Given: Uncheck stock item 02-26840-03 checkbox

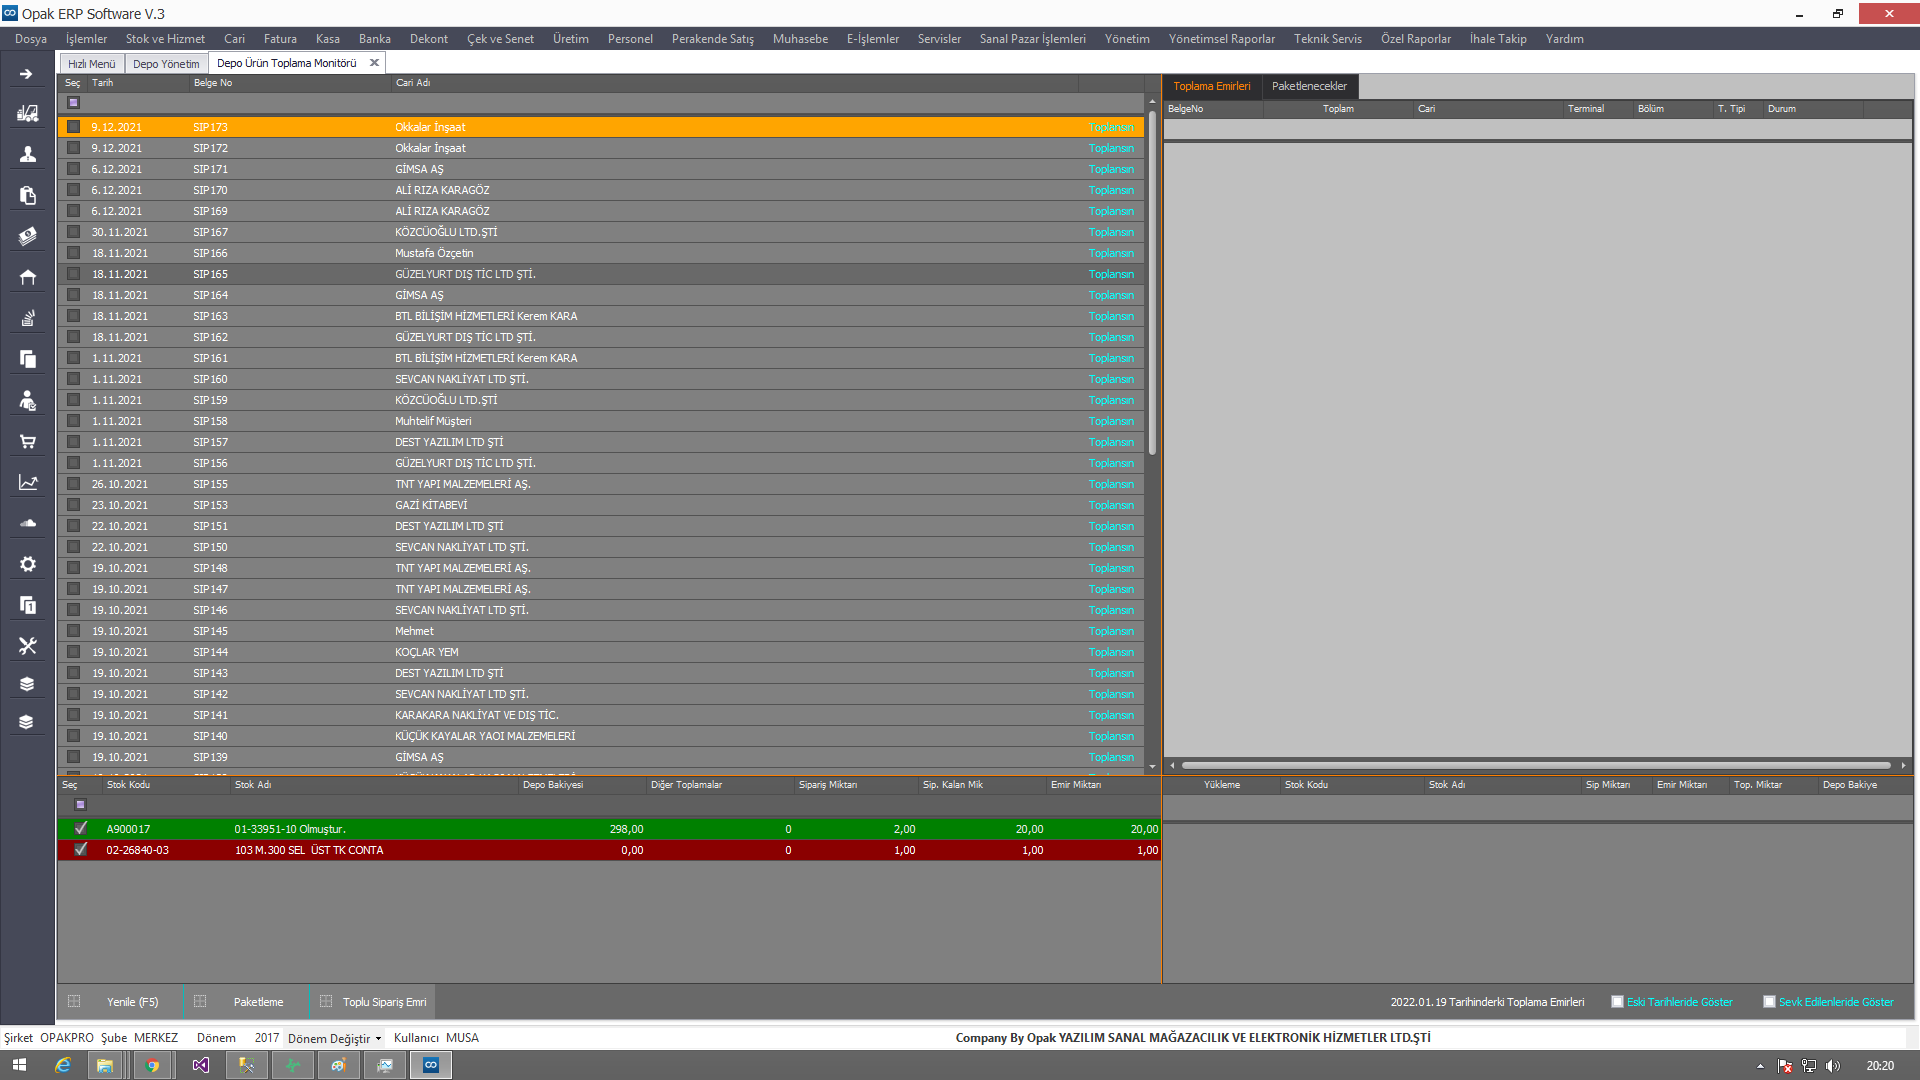Looking at the screenshot, I should [x=81, y=849].
